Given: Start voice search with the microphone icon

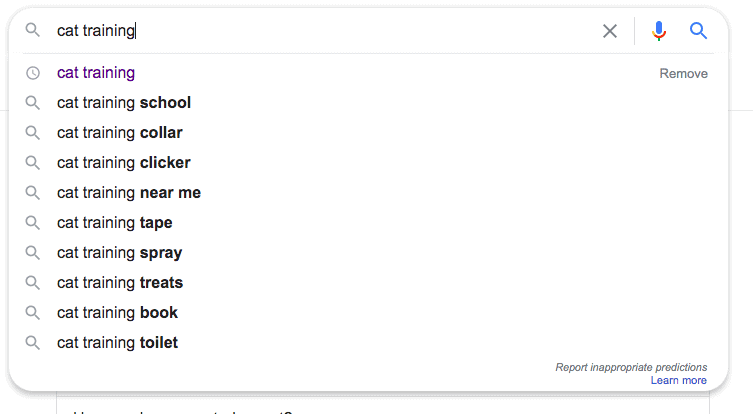Looking at the screenshot, I should 659,31.
